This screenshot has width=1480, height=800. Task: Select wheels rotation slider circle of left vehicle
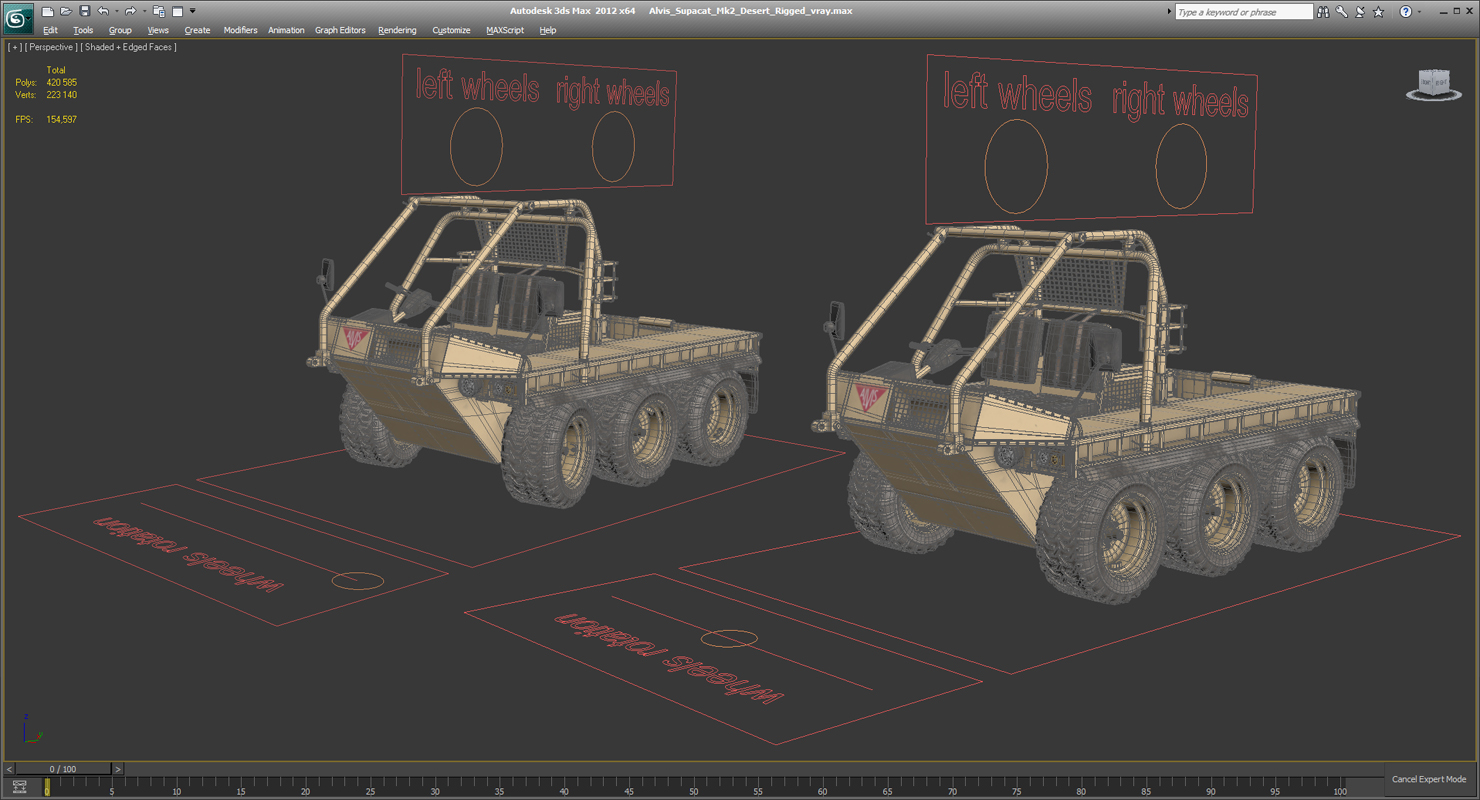tap(357, 581)
